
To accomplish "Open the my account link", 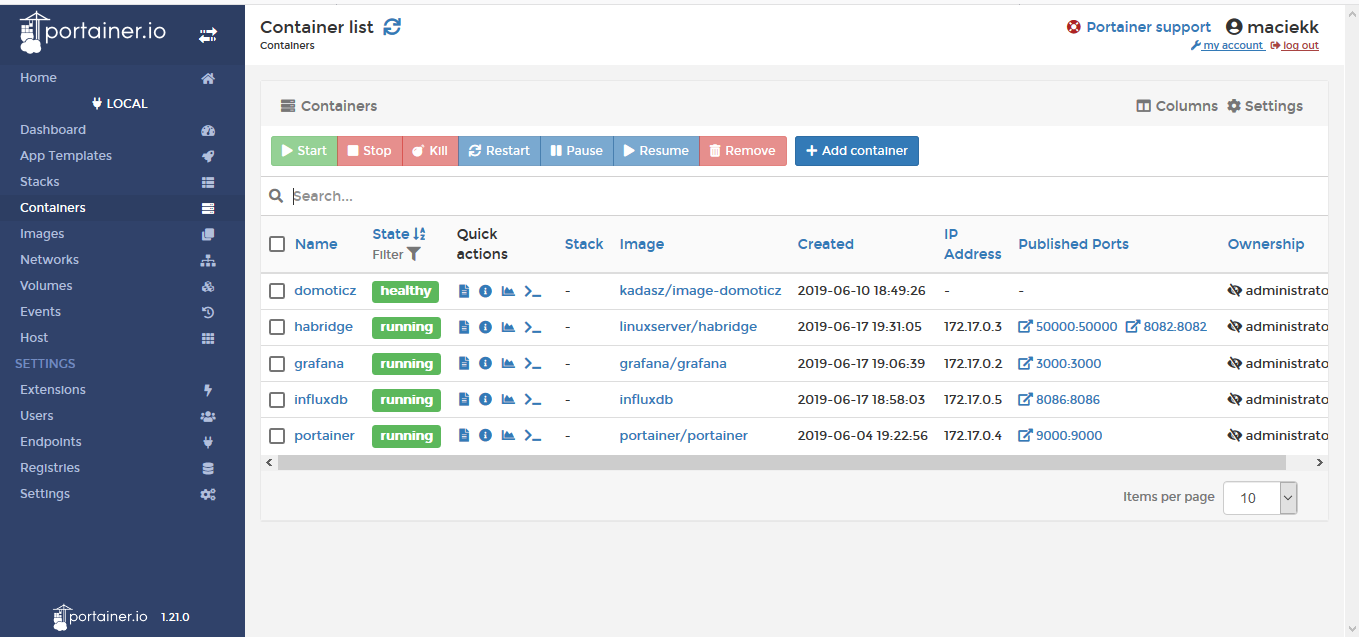I will 1227,46.
